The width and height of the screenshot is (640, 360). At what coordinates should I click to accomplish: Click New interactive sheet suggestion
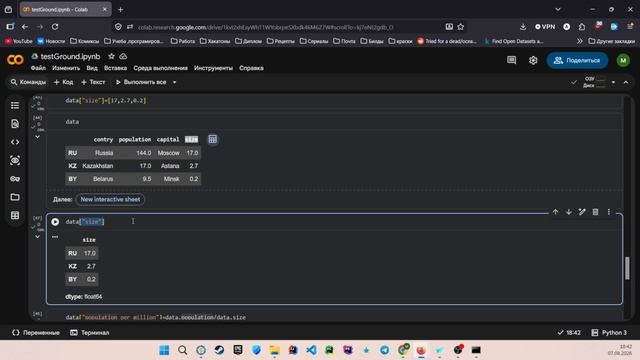click(110, 199)
